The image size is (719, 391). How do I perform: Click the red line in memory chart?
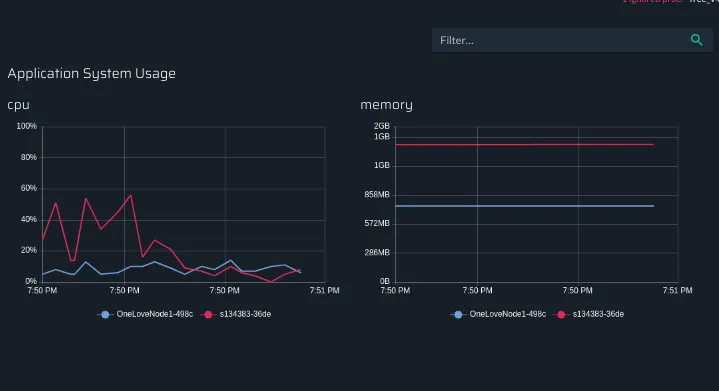click(525, 144)
